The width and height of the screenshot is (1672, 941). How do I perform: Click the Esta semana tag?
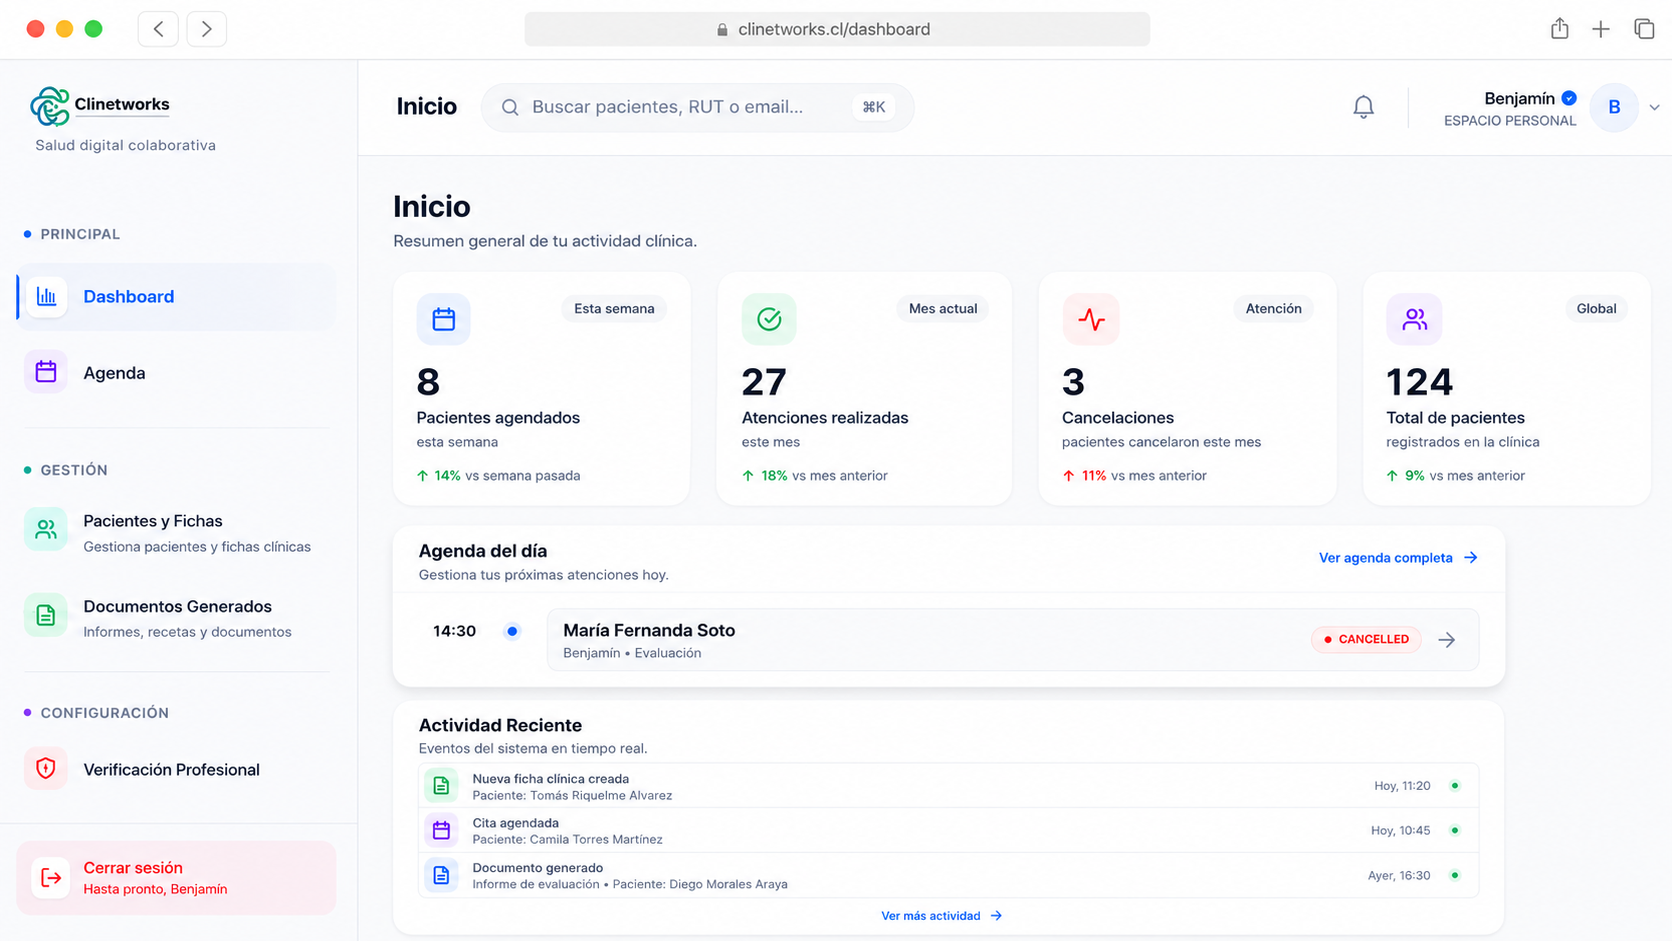click(614, 309)
